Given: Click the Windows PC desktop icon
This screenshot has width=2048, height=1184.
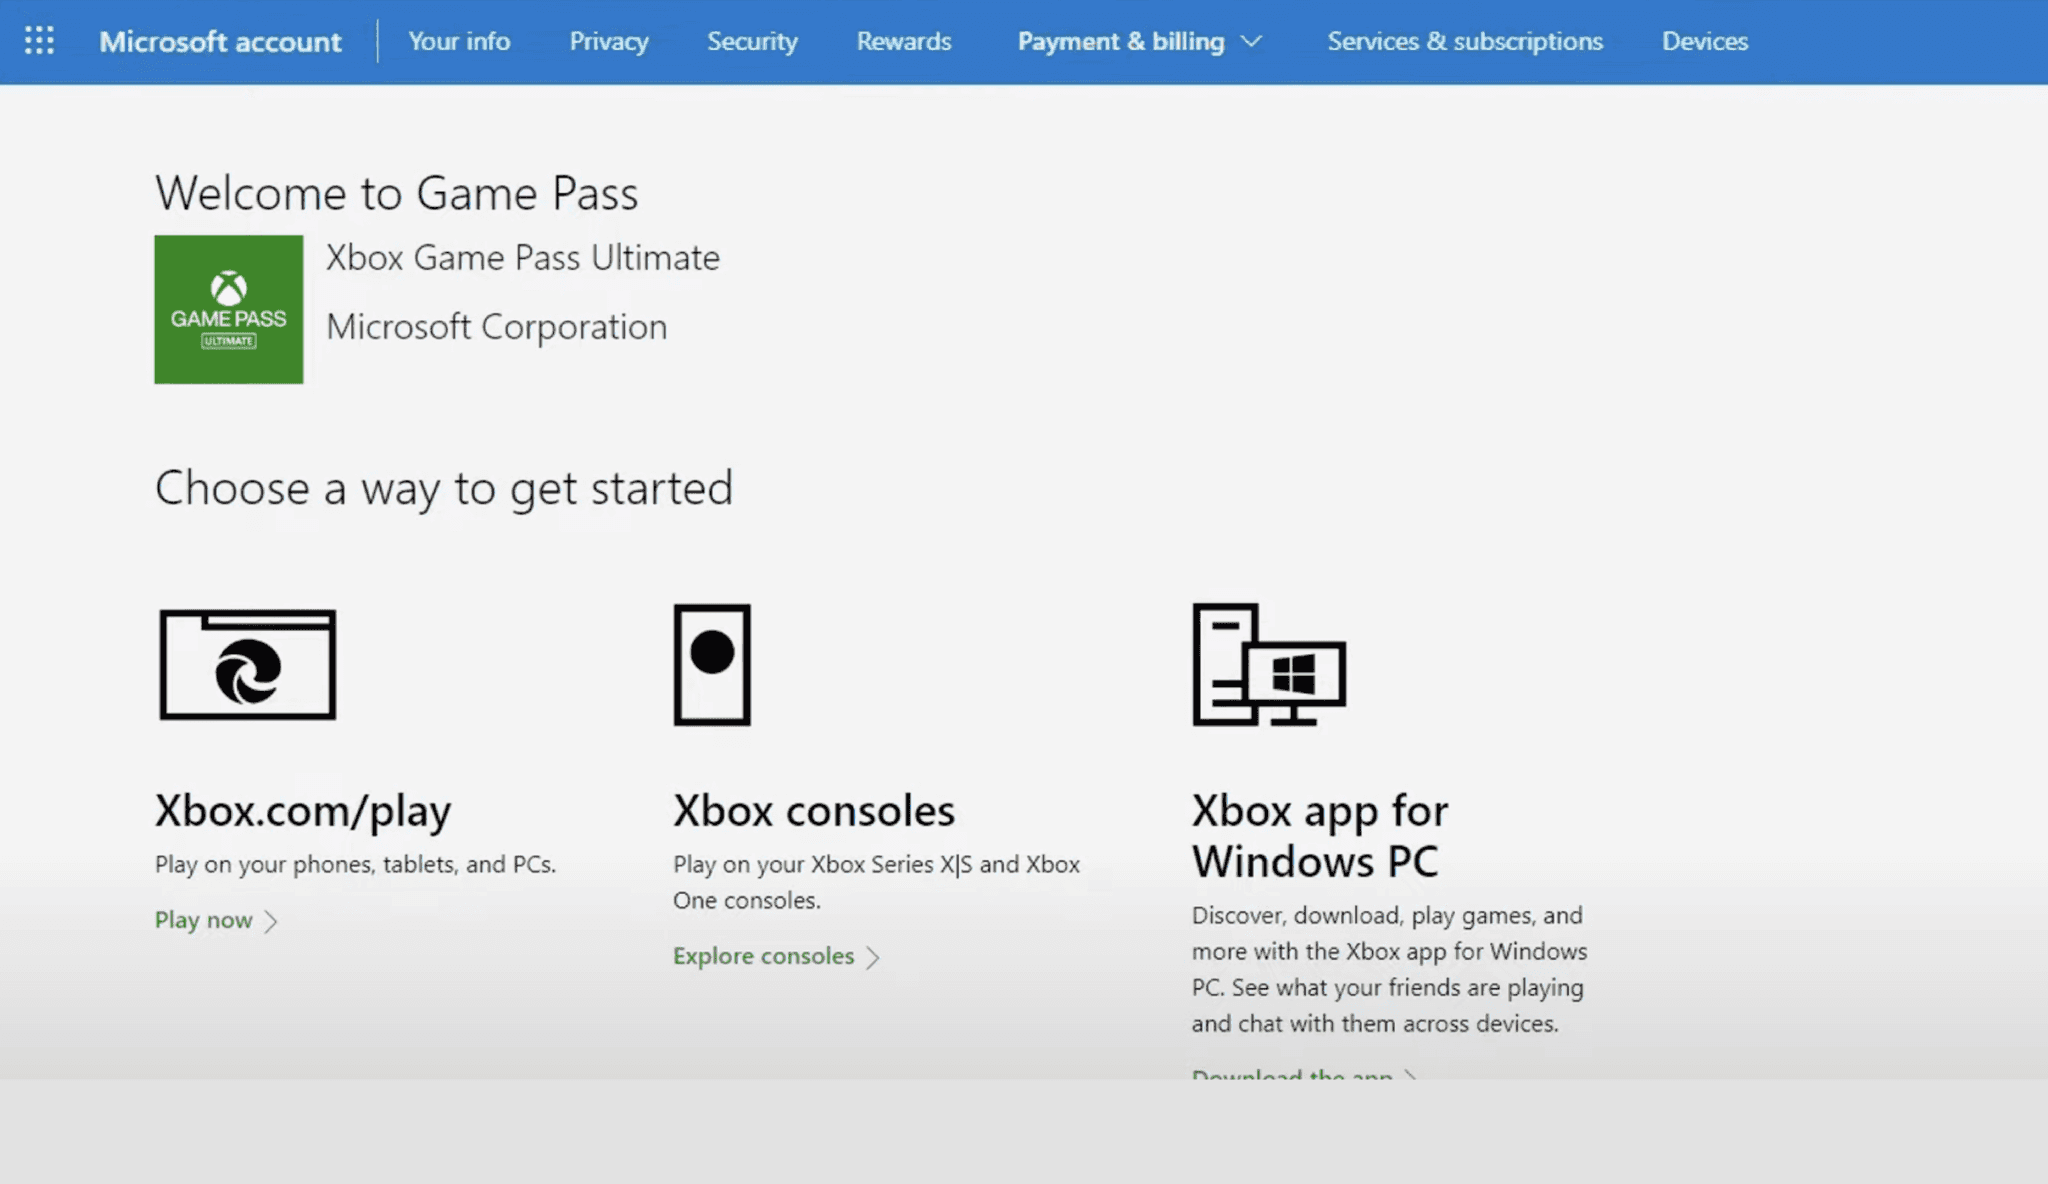Looking at the screenshot, I should [1268, 665].
